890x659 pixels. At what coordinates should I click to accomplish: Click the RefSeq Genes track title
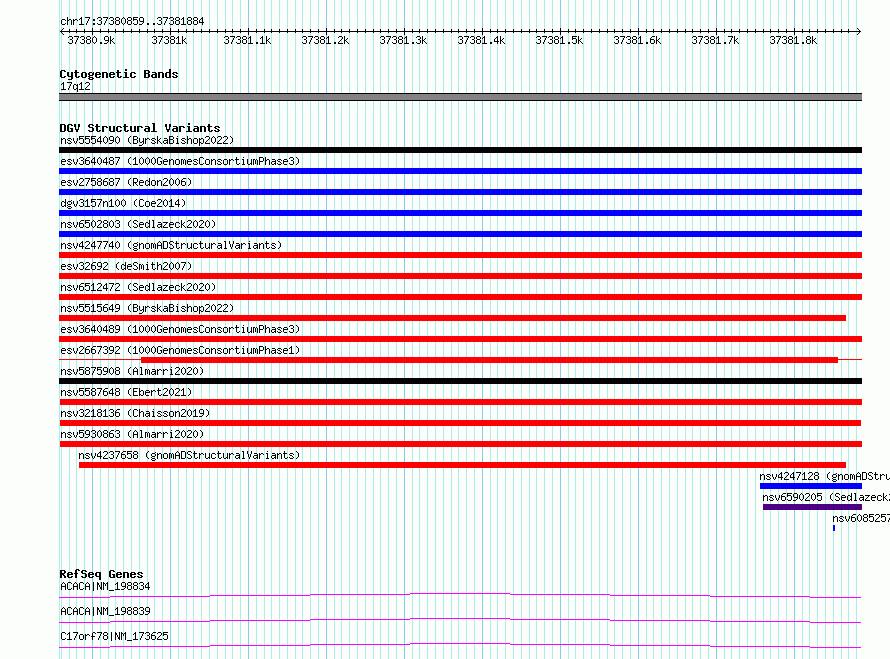[101, 574]
